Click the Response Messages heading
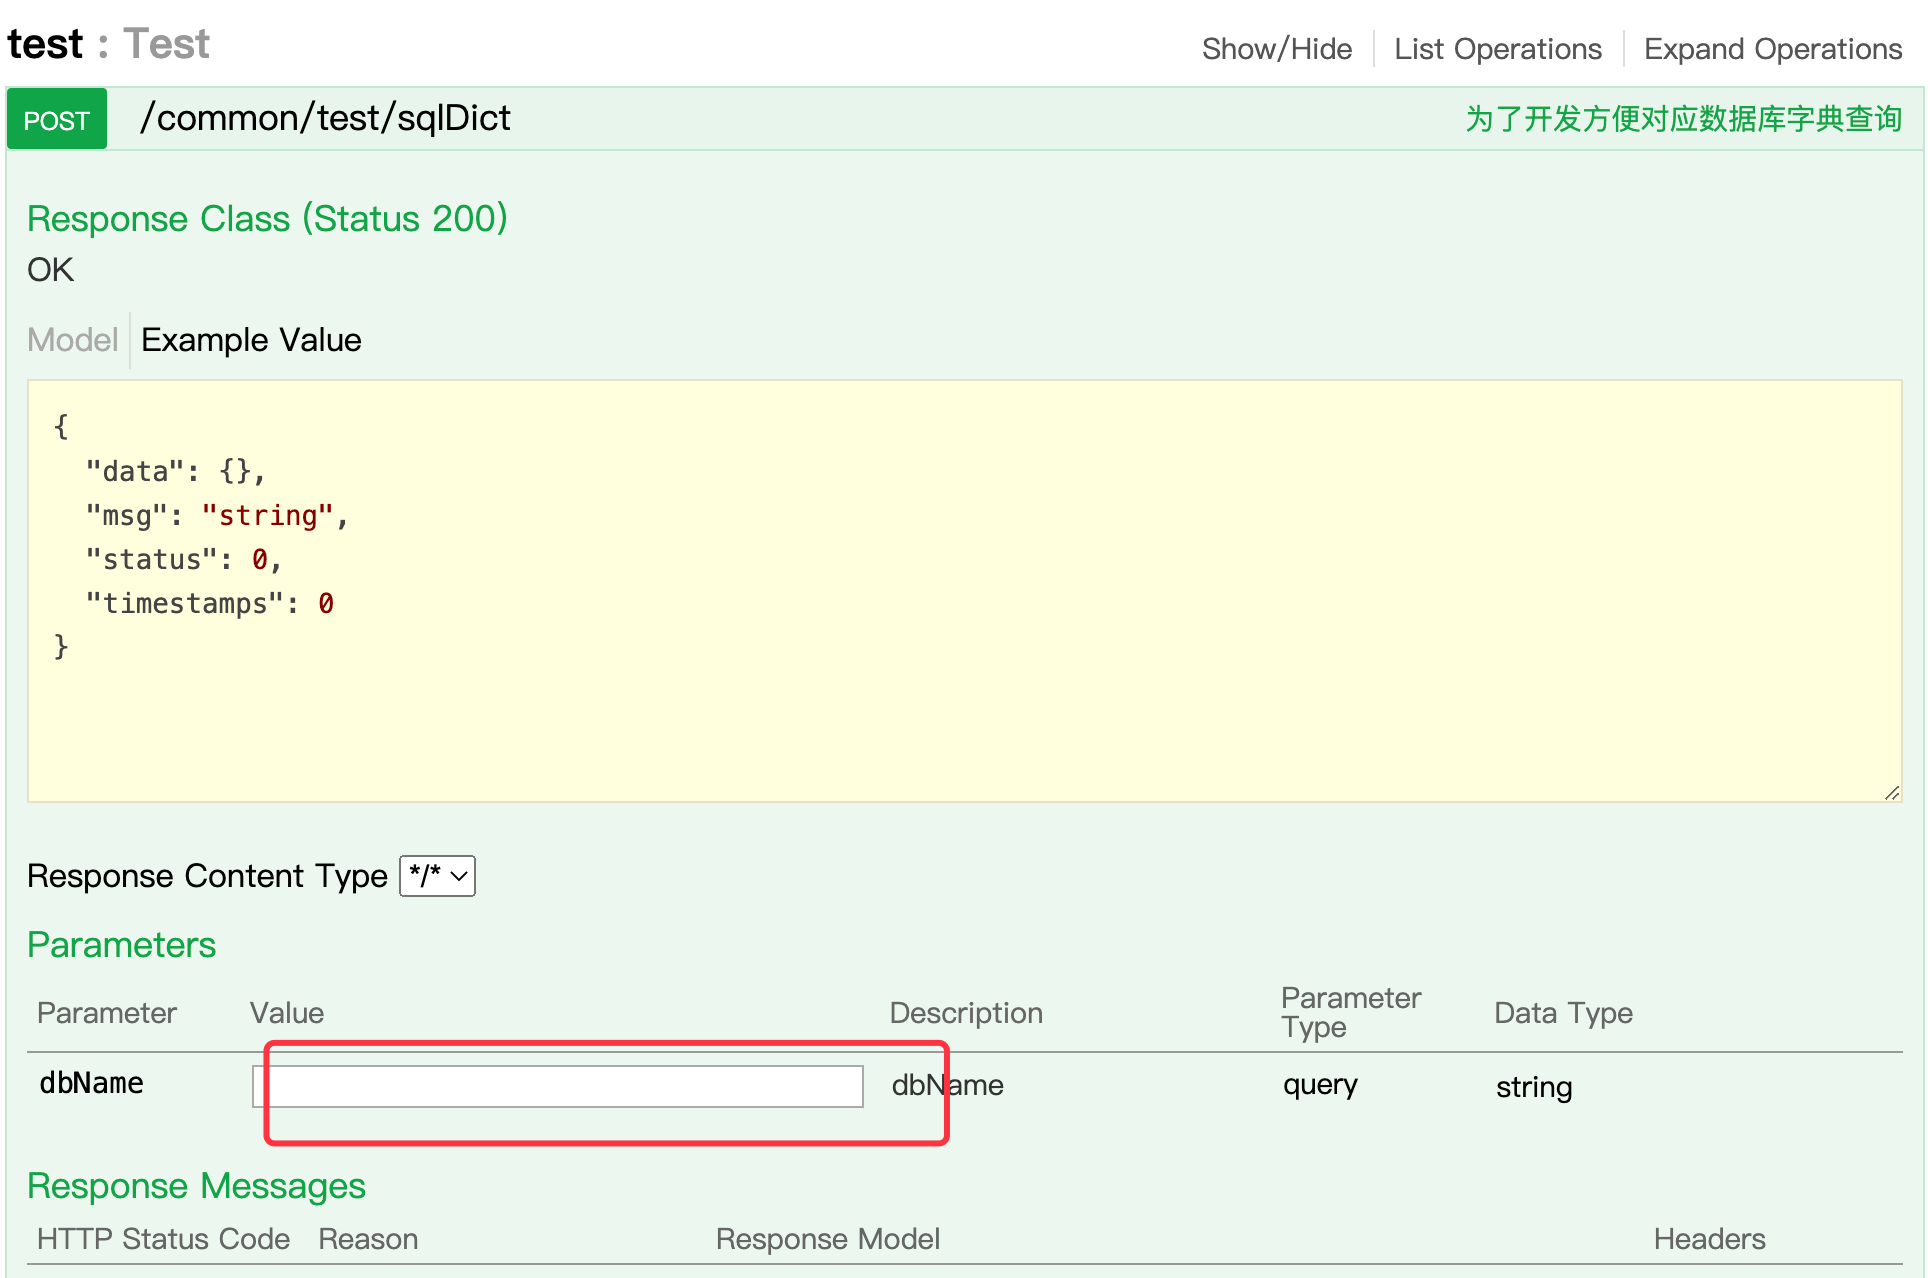The width and height of the screenshot is (1930, 1278). (x=196, y=1186)
